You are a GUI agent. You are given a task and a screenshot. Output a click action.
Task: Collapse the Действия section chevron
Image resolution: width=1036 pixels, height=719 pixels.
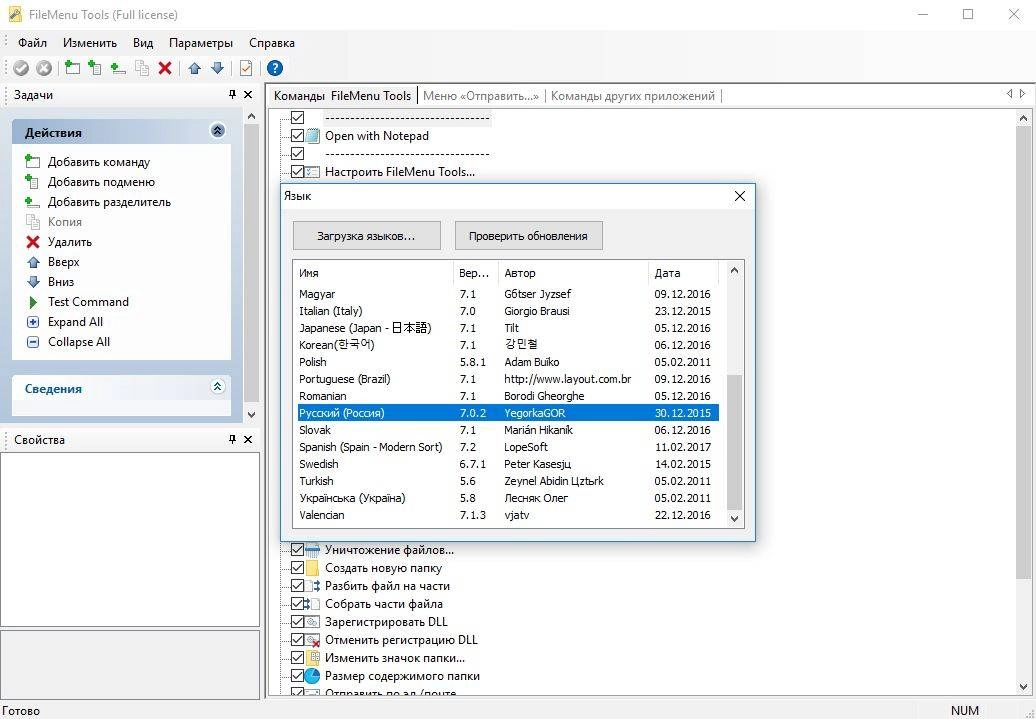click(x=217, y=131)
